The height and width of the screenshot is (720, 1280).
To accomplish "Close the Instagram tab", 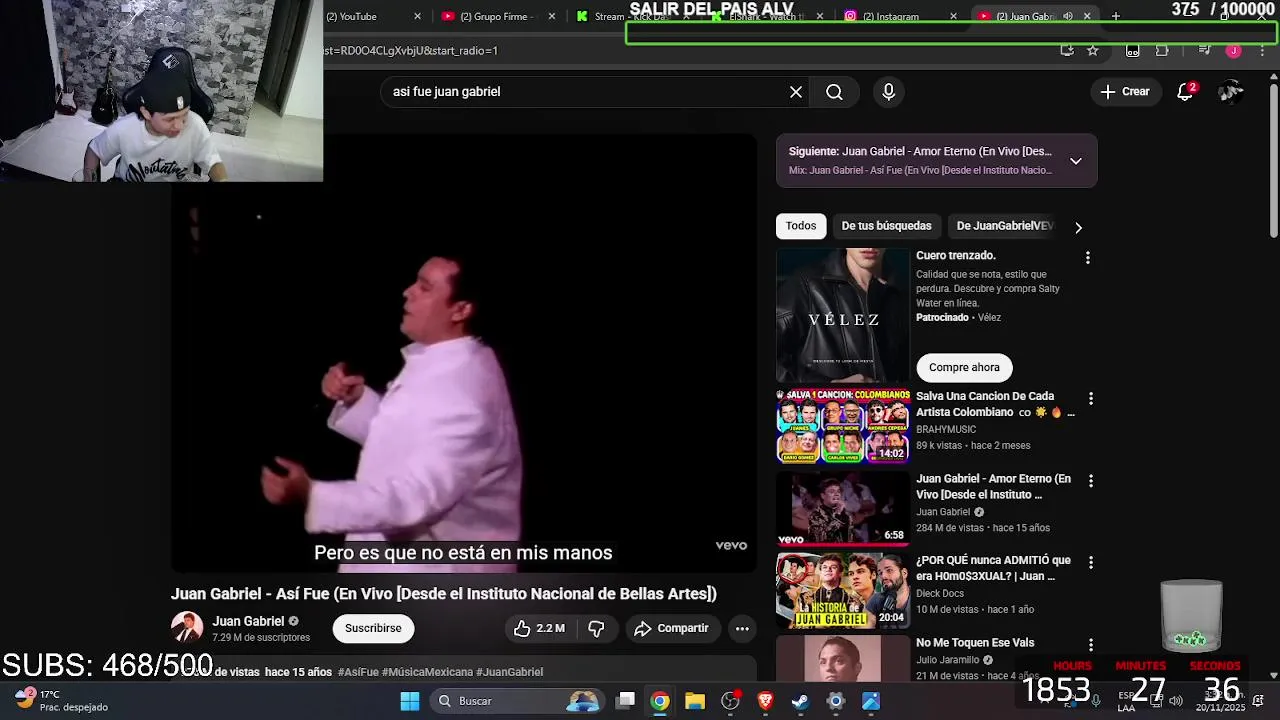I will (x=953, y=16).
